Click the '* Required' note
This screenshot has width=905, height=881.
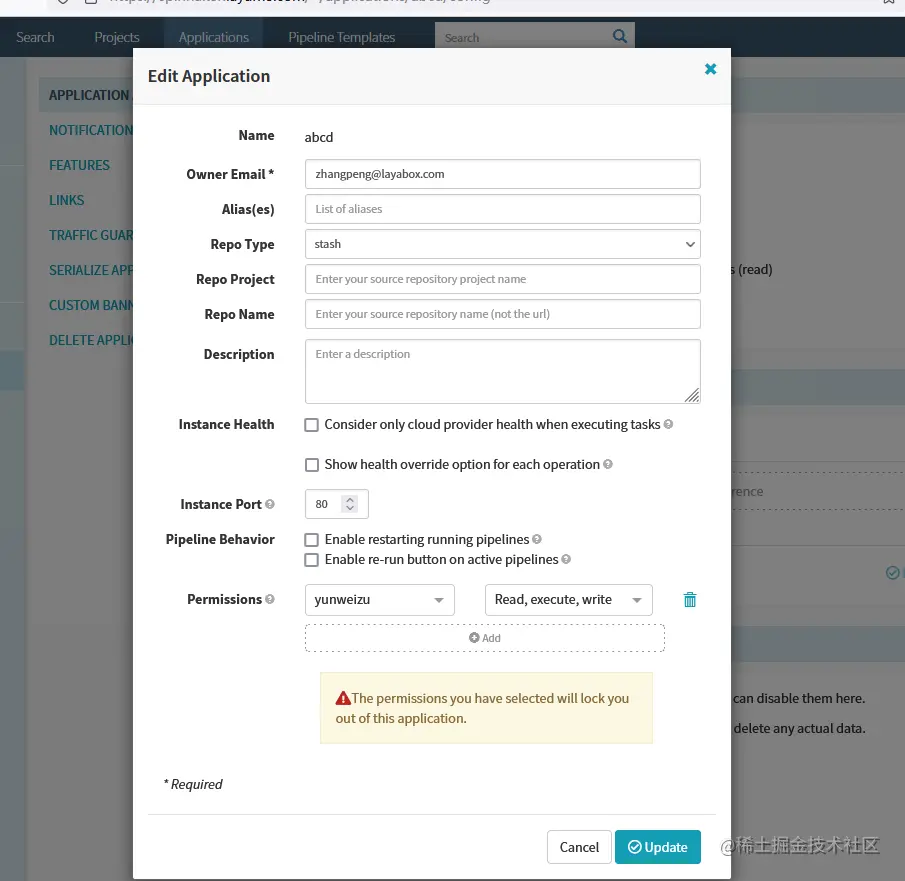click(x=193, y=784)
